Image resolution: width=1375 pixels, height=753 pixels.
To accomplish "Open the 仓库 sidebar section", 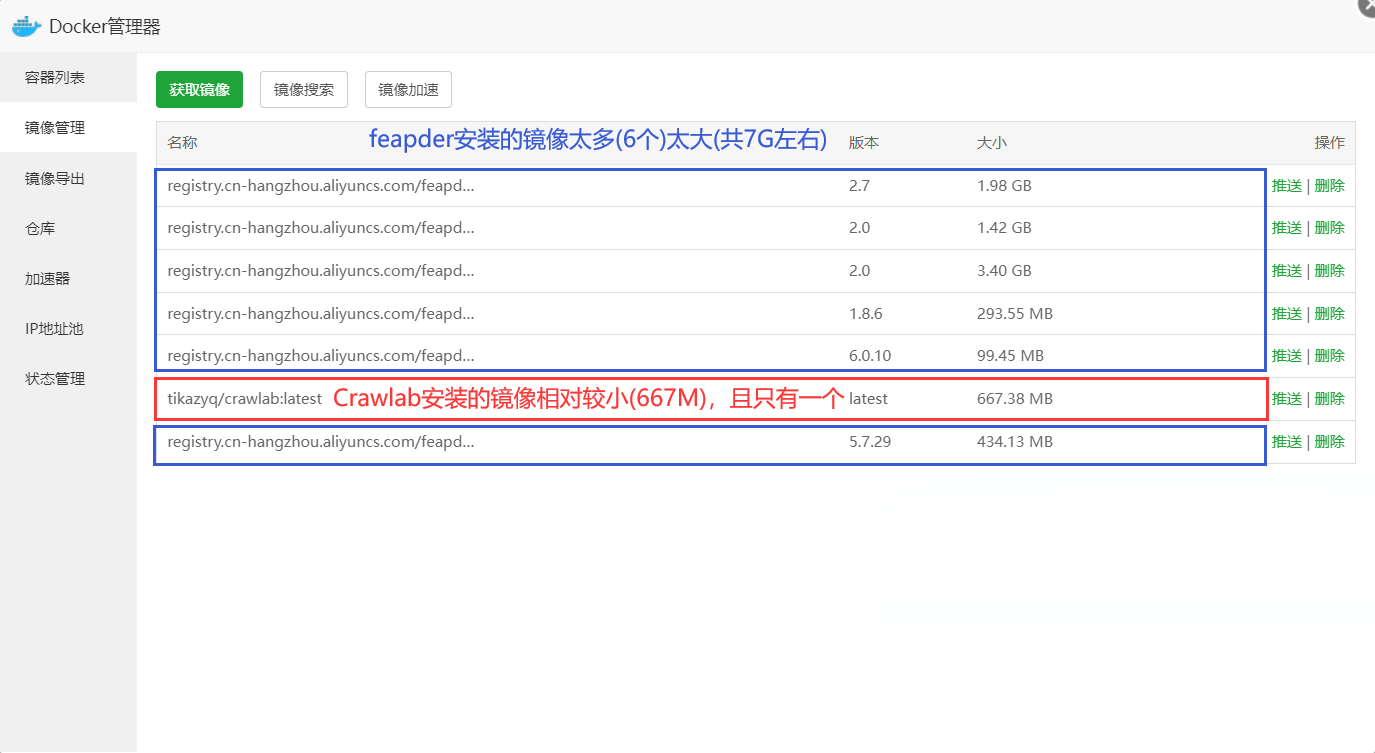I will [x=40, y=228].
